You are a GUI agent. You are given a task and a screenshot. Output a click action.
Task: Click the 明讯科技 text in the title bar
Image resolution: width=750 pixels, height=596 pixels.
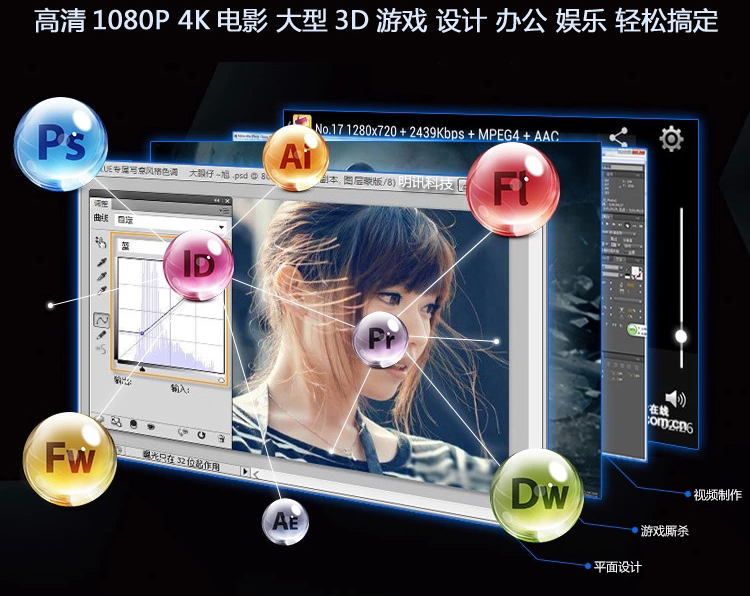click(426, 182)
